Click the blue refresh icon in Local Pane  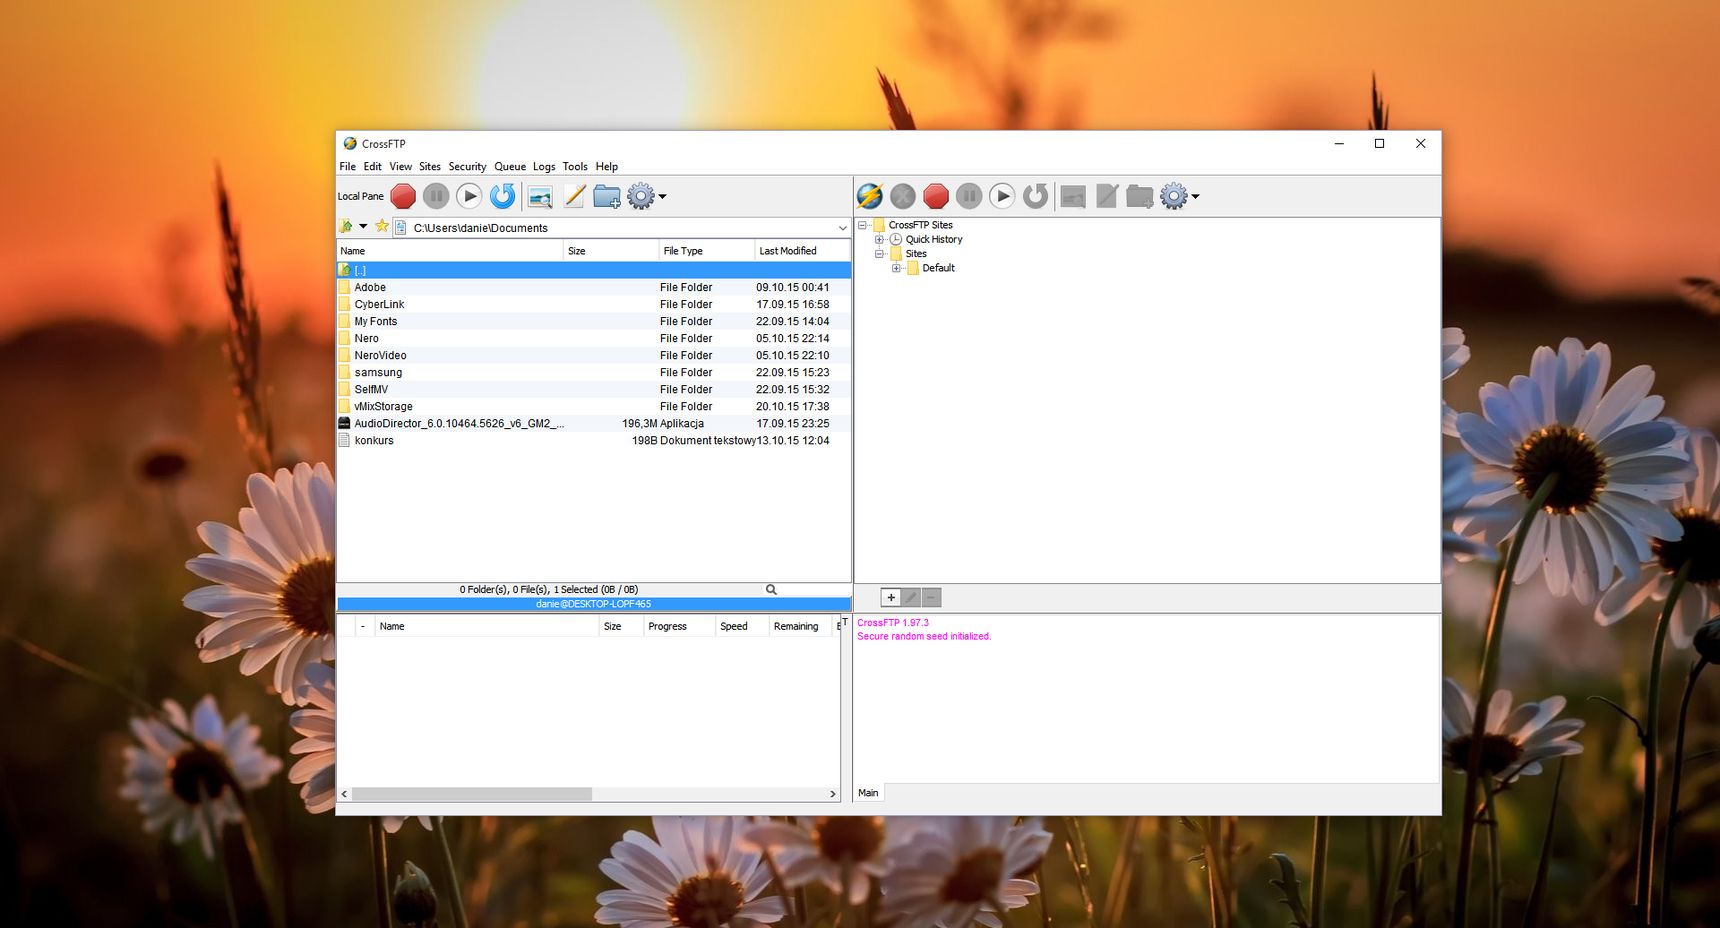tap(502, 196)
